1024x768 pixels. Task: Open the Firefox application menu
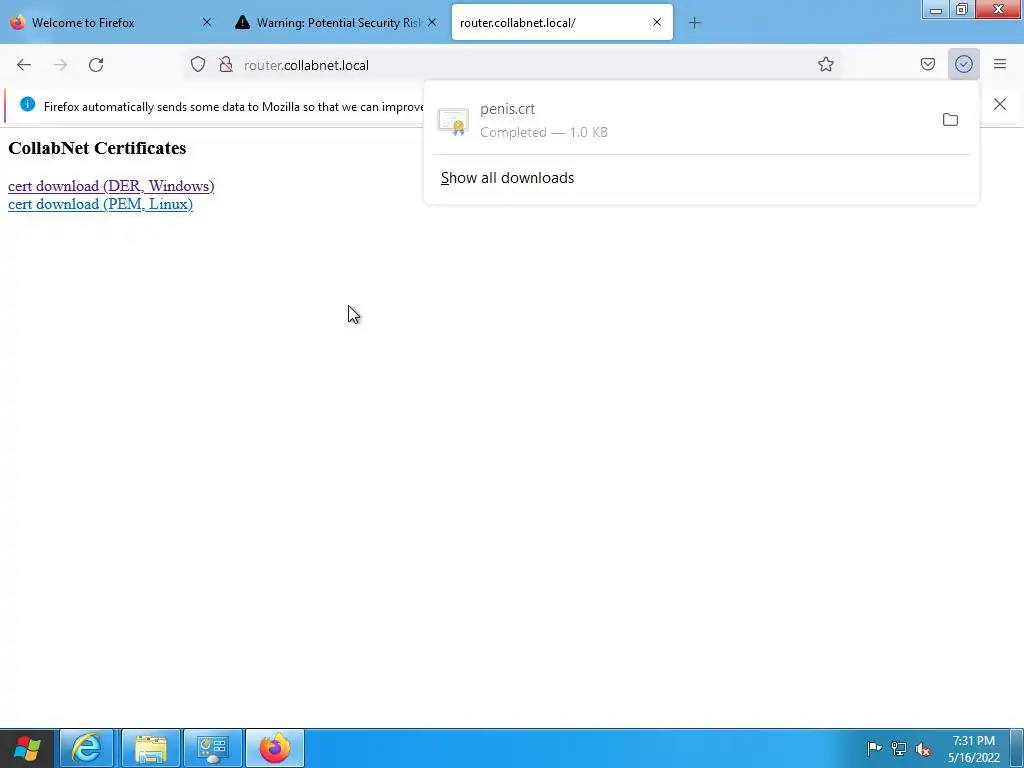point(999,64)
